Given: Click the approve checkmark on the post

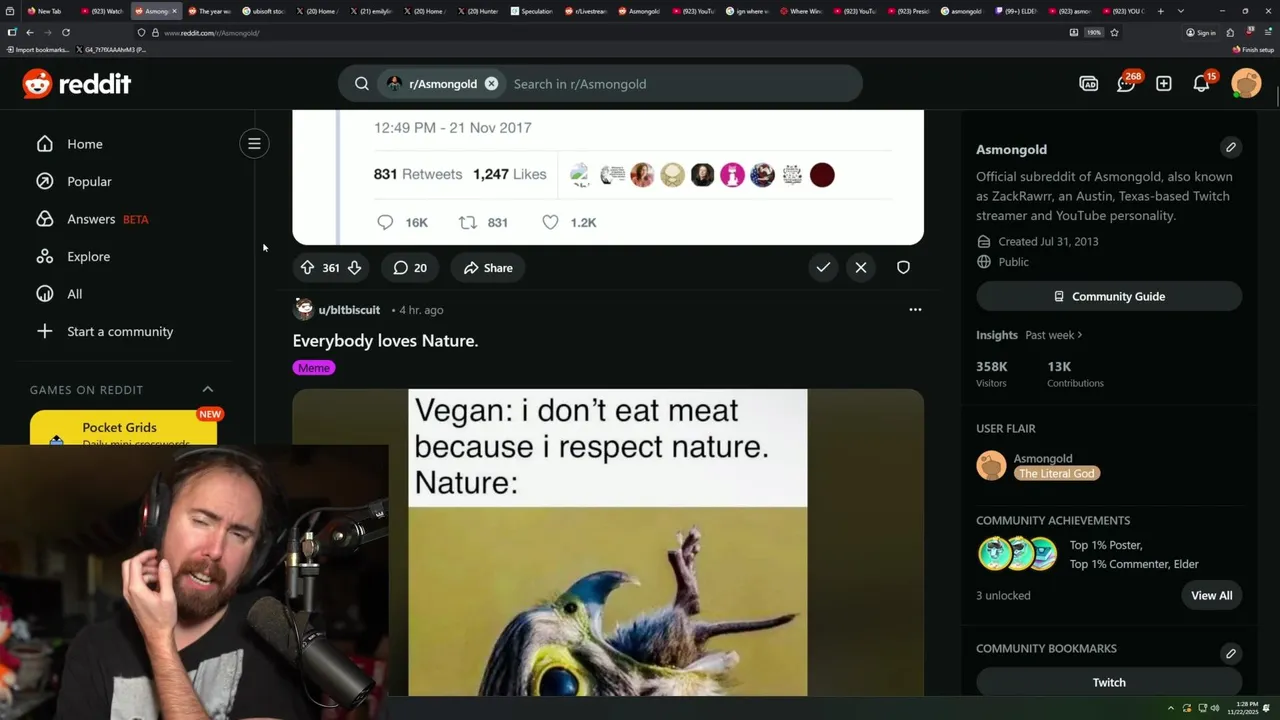Looking at the screenshot, I should (823, 268).
